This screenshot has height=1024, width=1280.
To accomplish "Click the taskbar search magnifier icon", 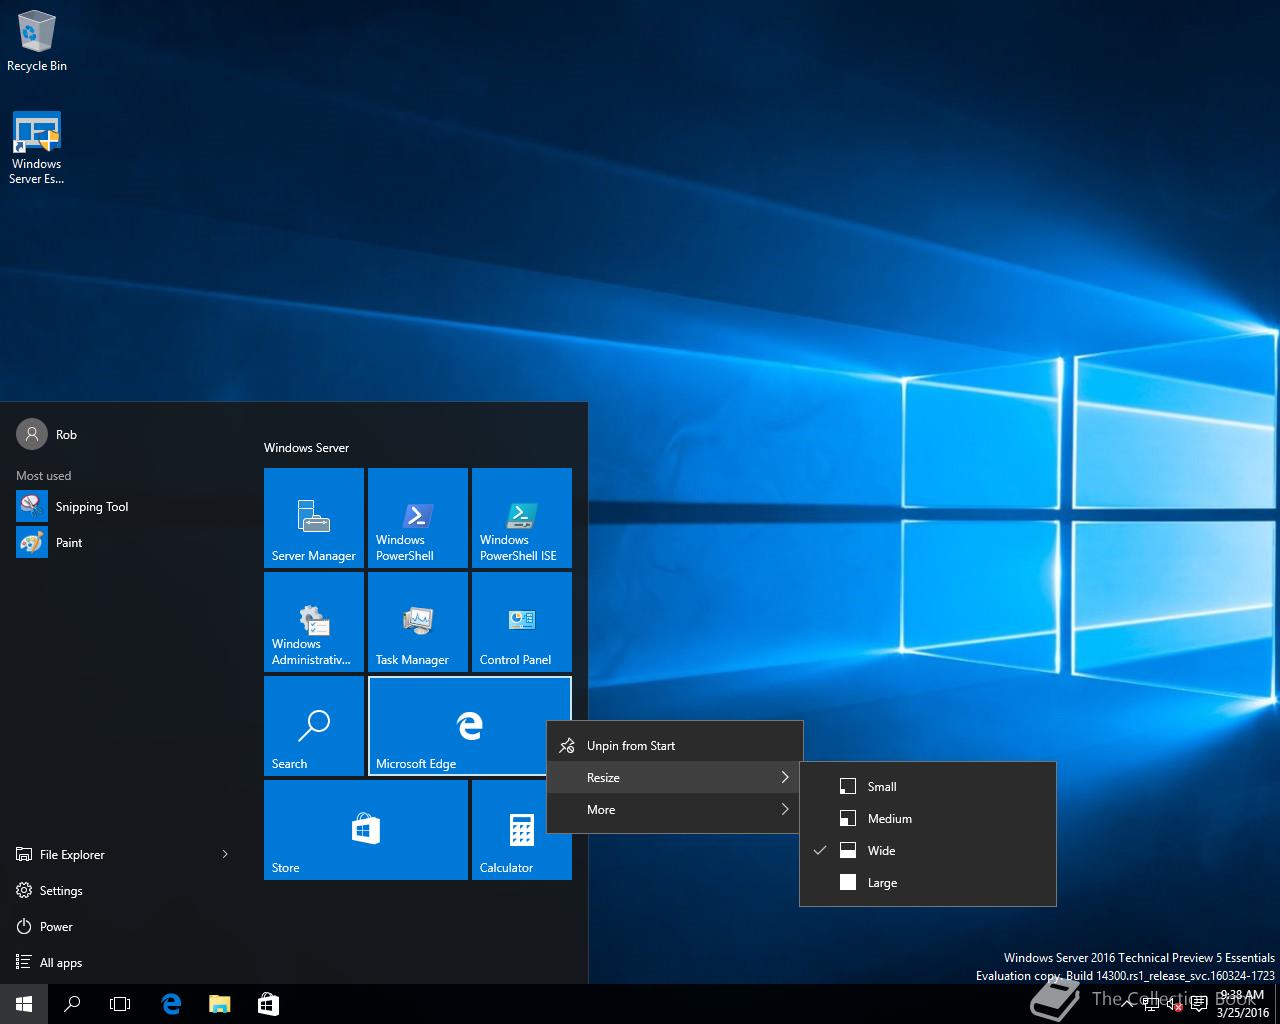I will coord(72,1004).
